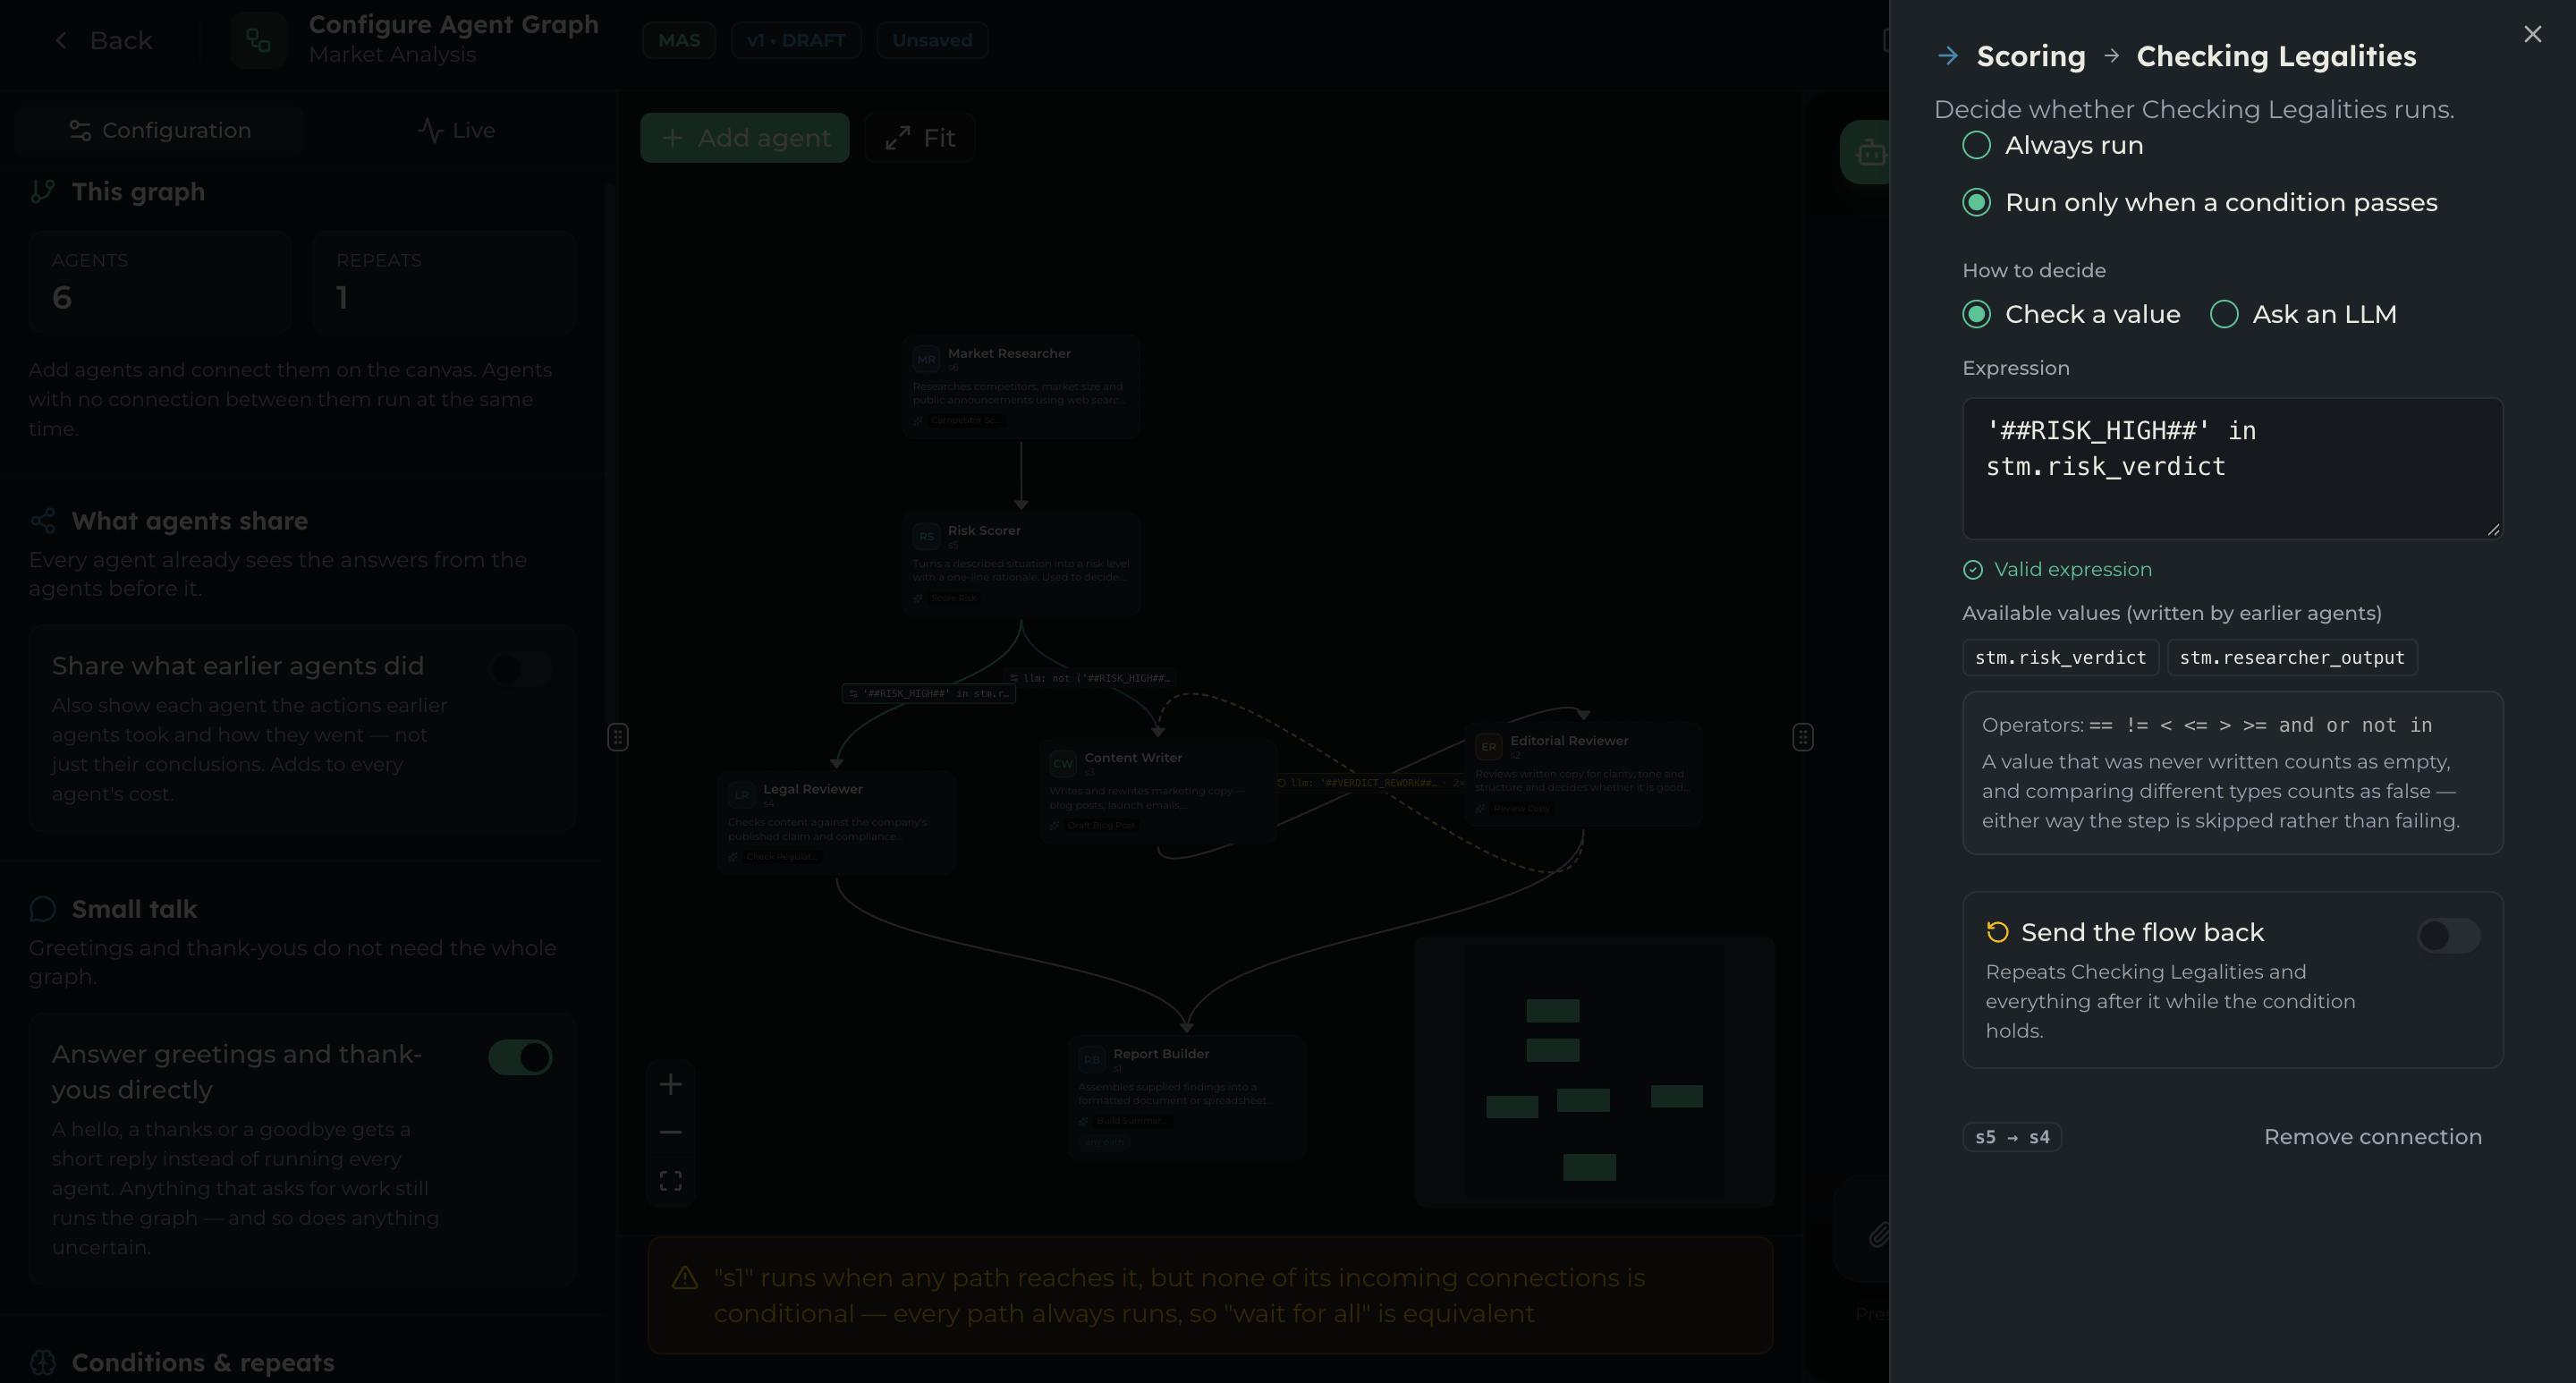Image resolution: width=2576 pixels, height=1383 pixels.
Task: Toggle the Send the flow back switch
Action: (x=2448, y=935)
